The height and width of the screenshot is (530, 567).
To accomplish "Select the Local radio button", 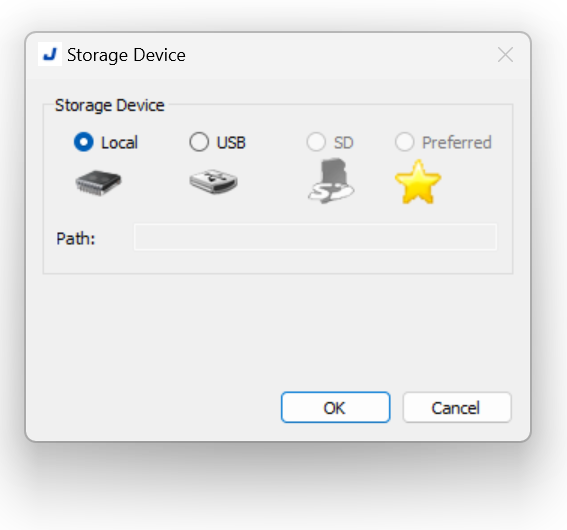I will tap(84, 142).
